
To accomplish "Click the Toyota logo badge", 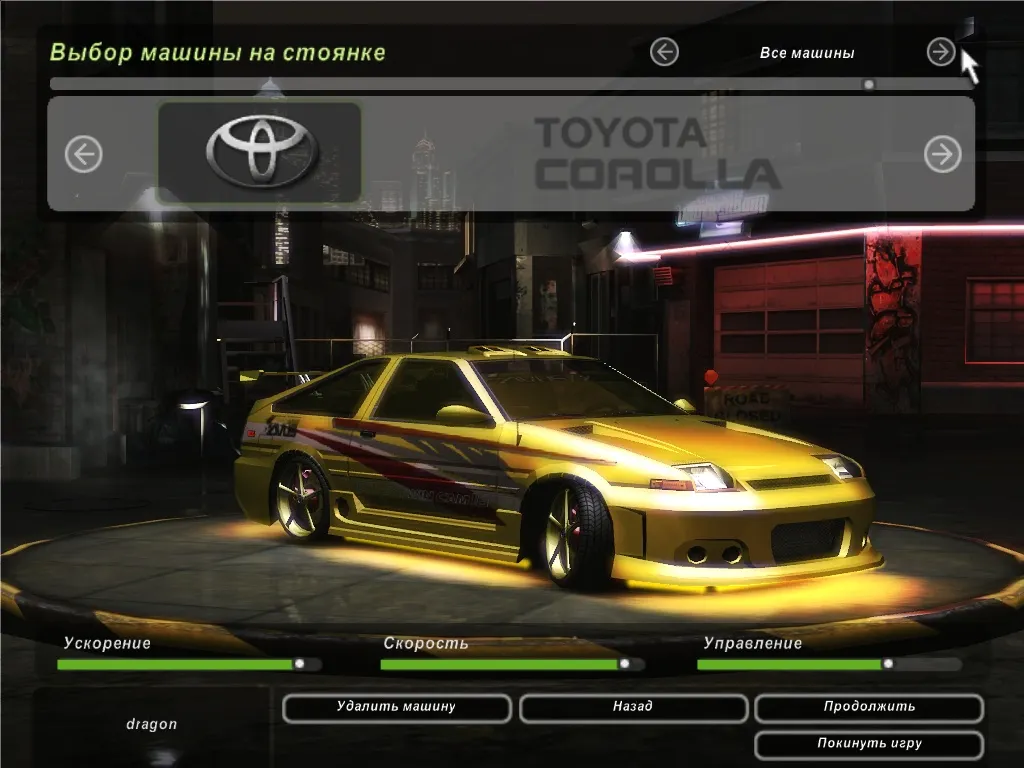I will (260, 152).
